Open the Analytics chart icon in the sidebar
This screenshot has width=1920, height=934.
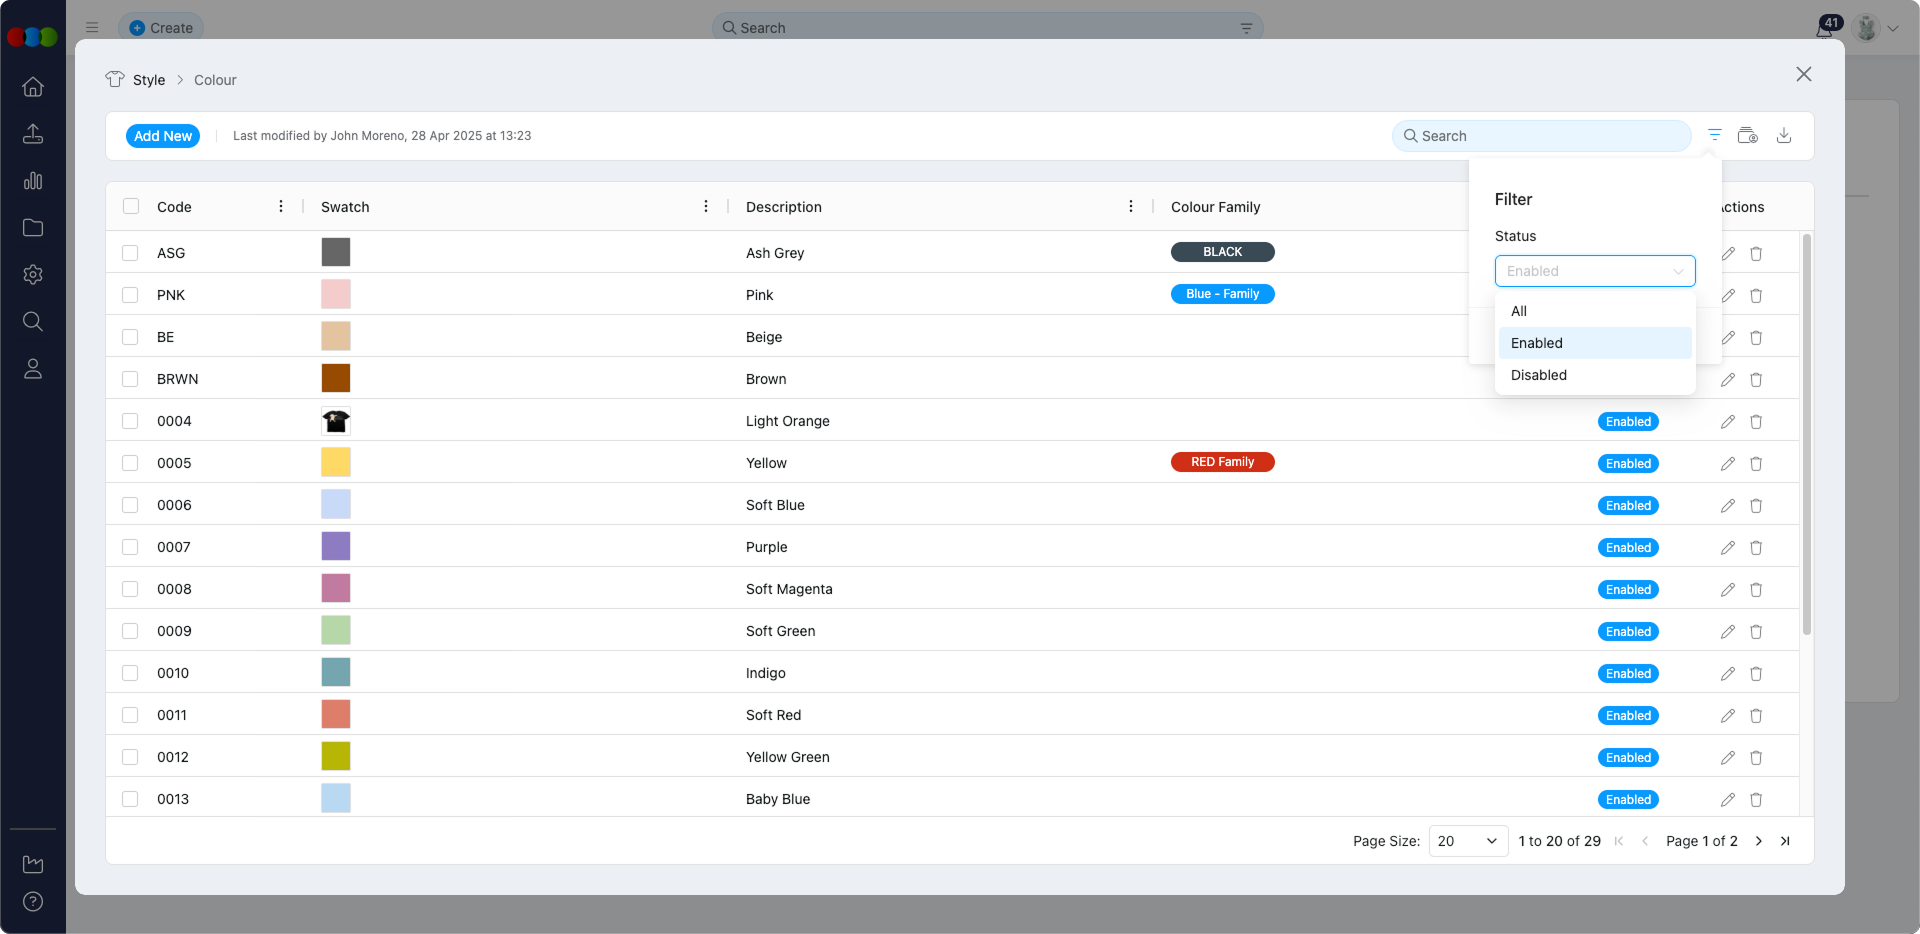click(x=33, y=181)
